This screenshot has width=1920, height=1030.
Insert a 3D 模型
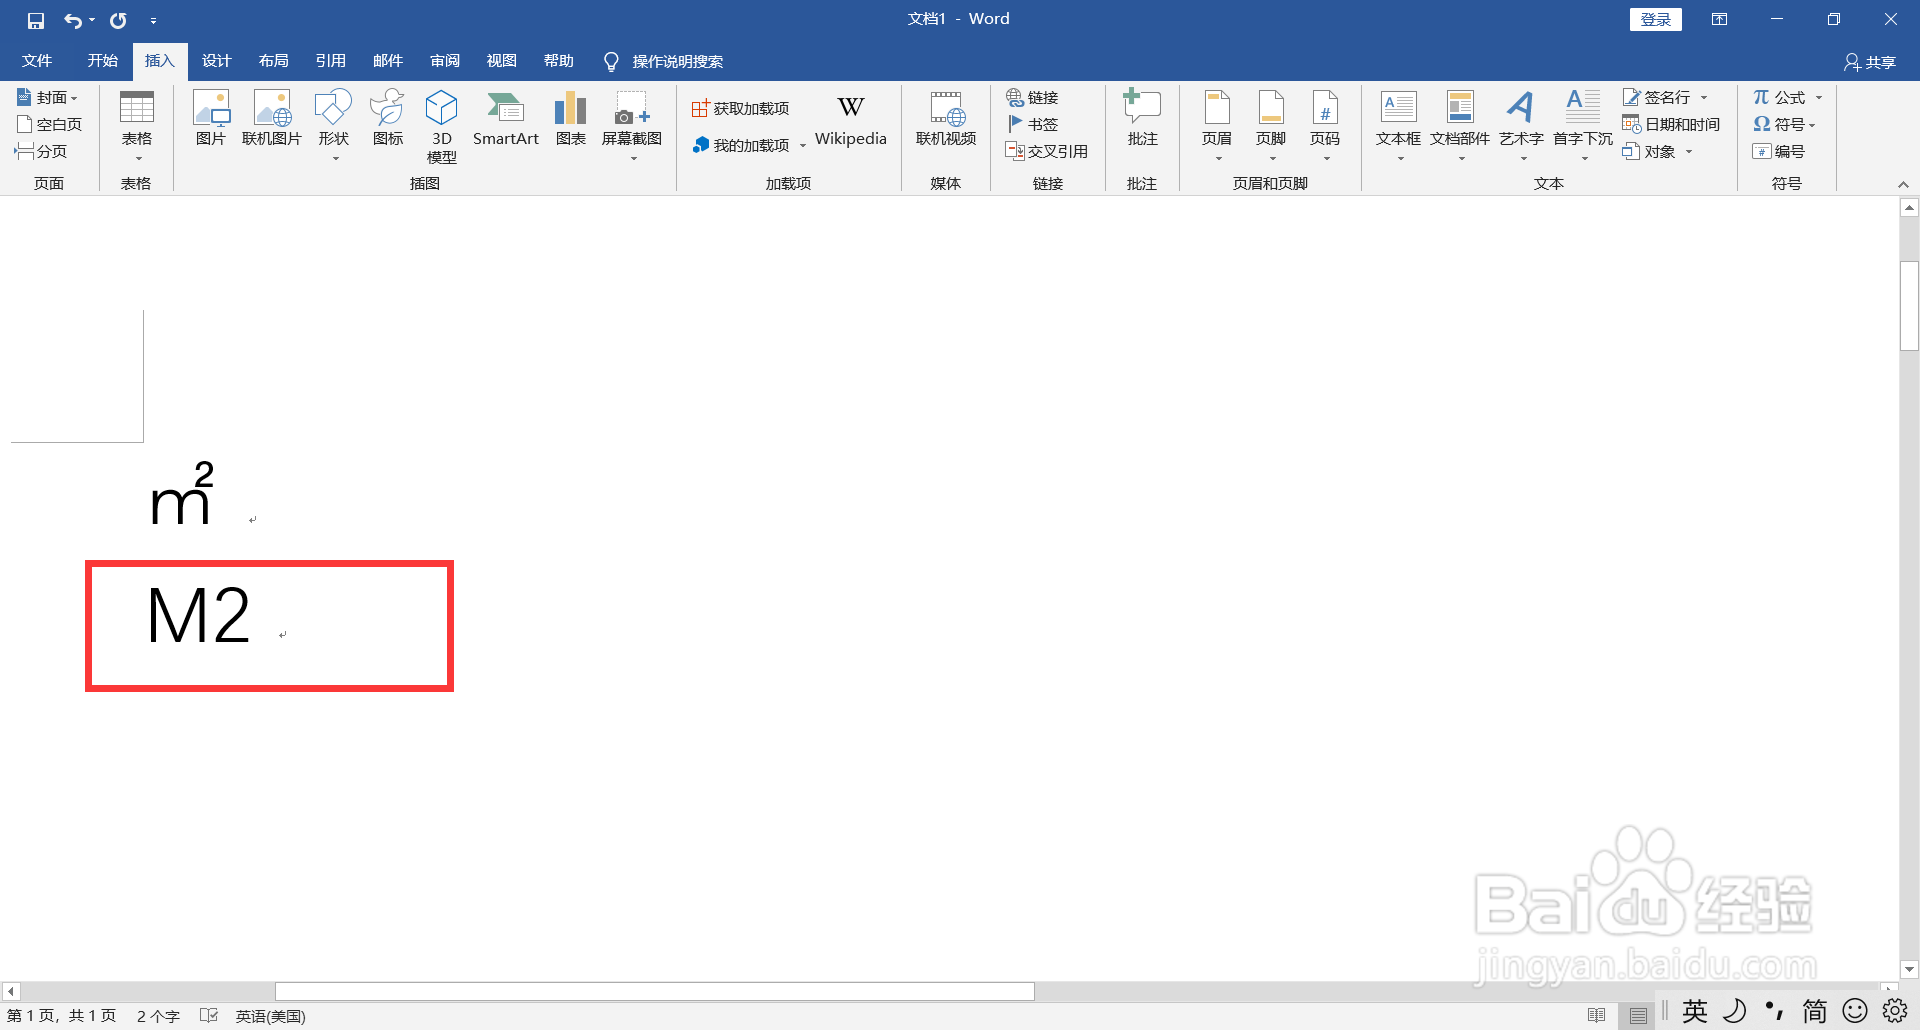point(441,126)
